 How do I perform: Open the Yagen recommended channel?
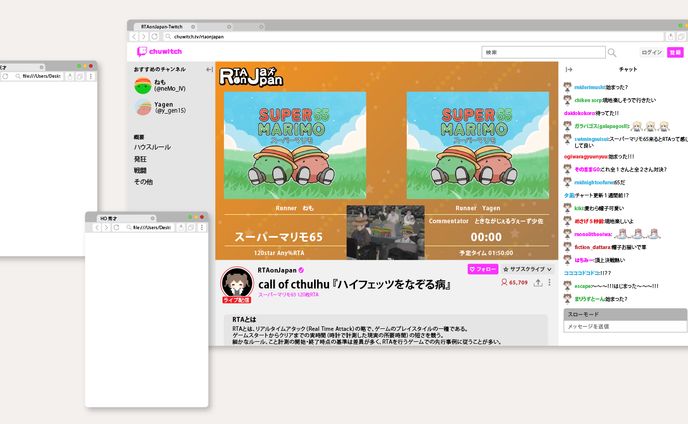click(x=160, y=108)
